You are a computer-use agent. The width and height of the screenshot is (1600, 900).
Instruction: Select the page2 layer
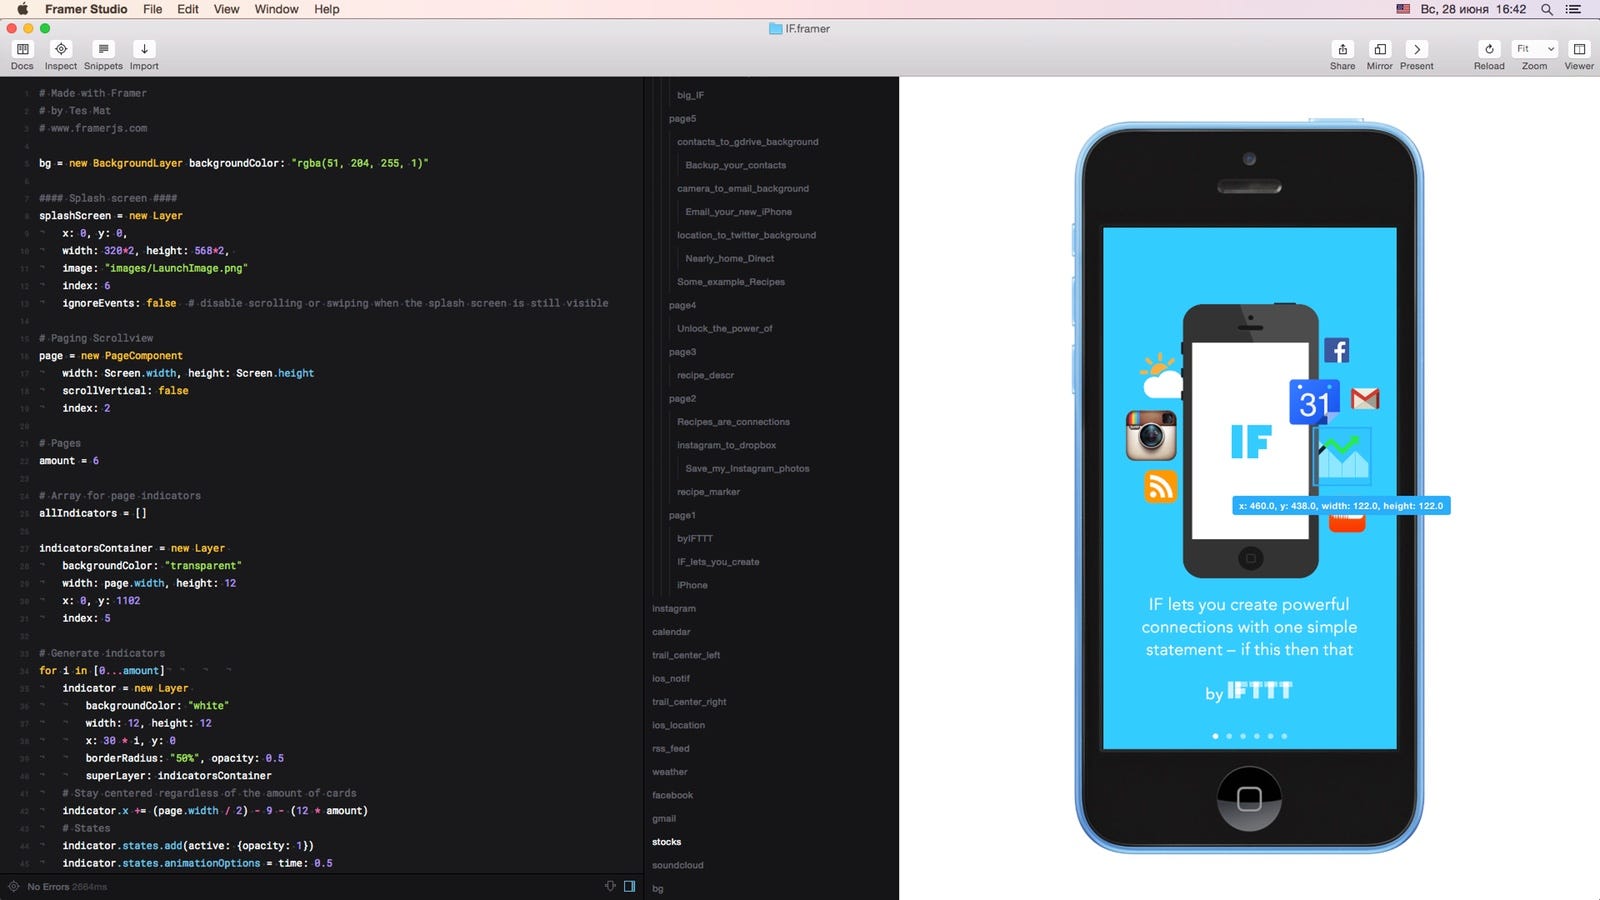[x=682, y=398]
